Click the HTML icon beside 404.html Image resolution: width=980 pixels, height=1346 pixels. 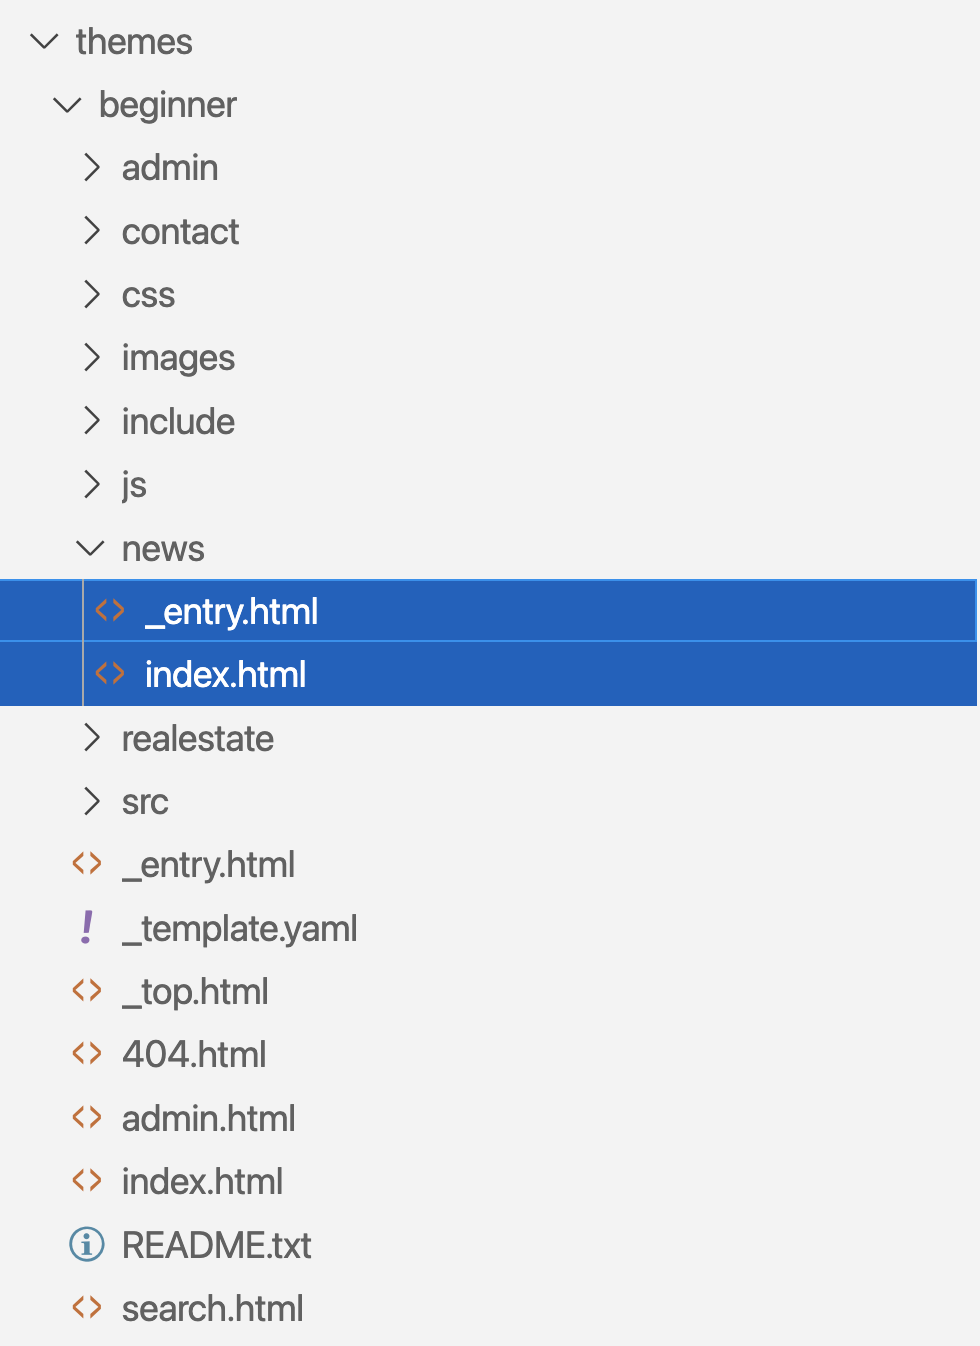[x=87, y=1053]
